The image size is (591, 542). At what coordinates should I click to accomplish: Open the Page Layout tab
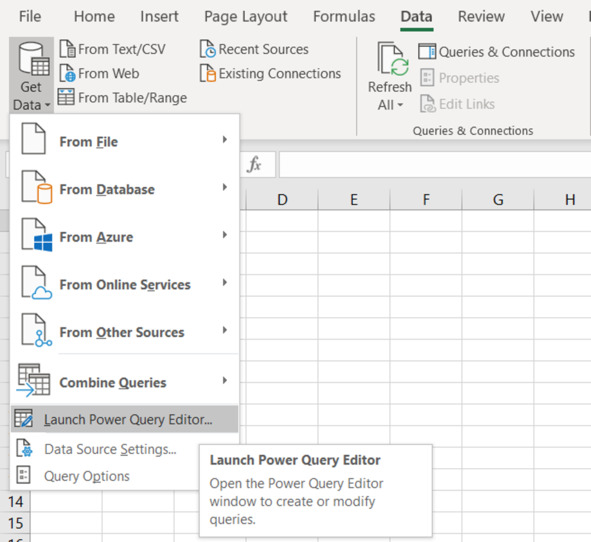[245, 17]
